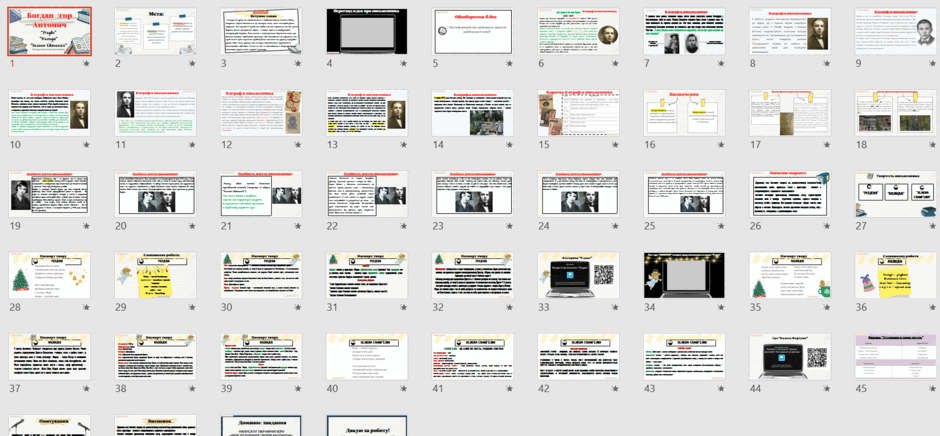
Task: Select slide 15 biography table thumbnail
Action: 579,113
